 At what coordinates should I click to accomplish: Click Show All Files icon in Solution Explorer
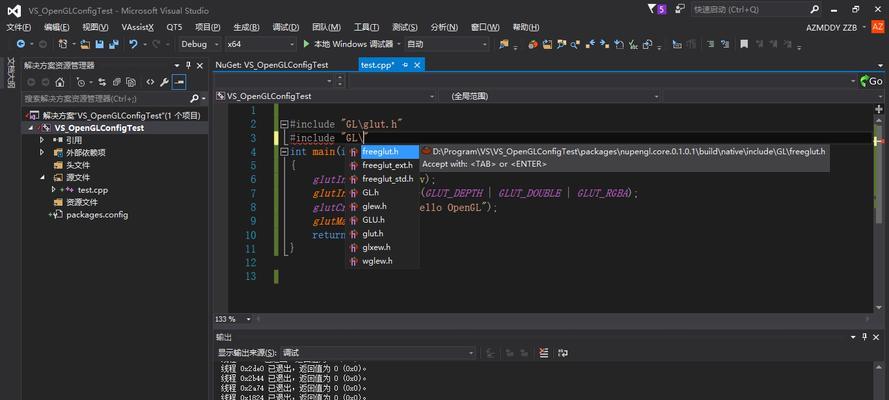click(x=131, y=82)
